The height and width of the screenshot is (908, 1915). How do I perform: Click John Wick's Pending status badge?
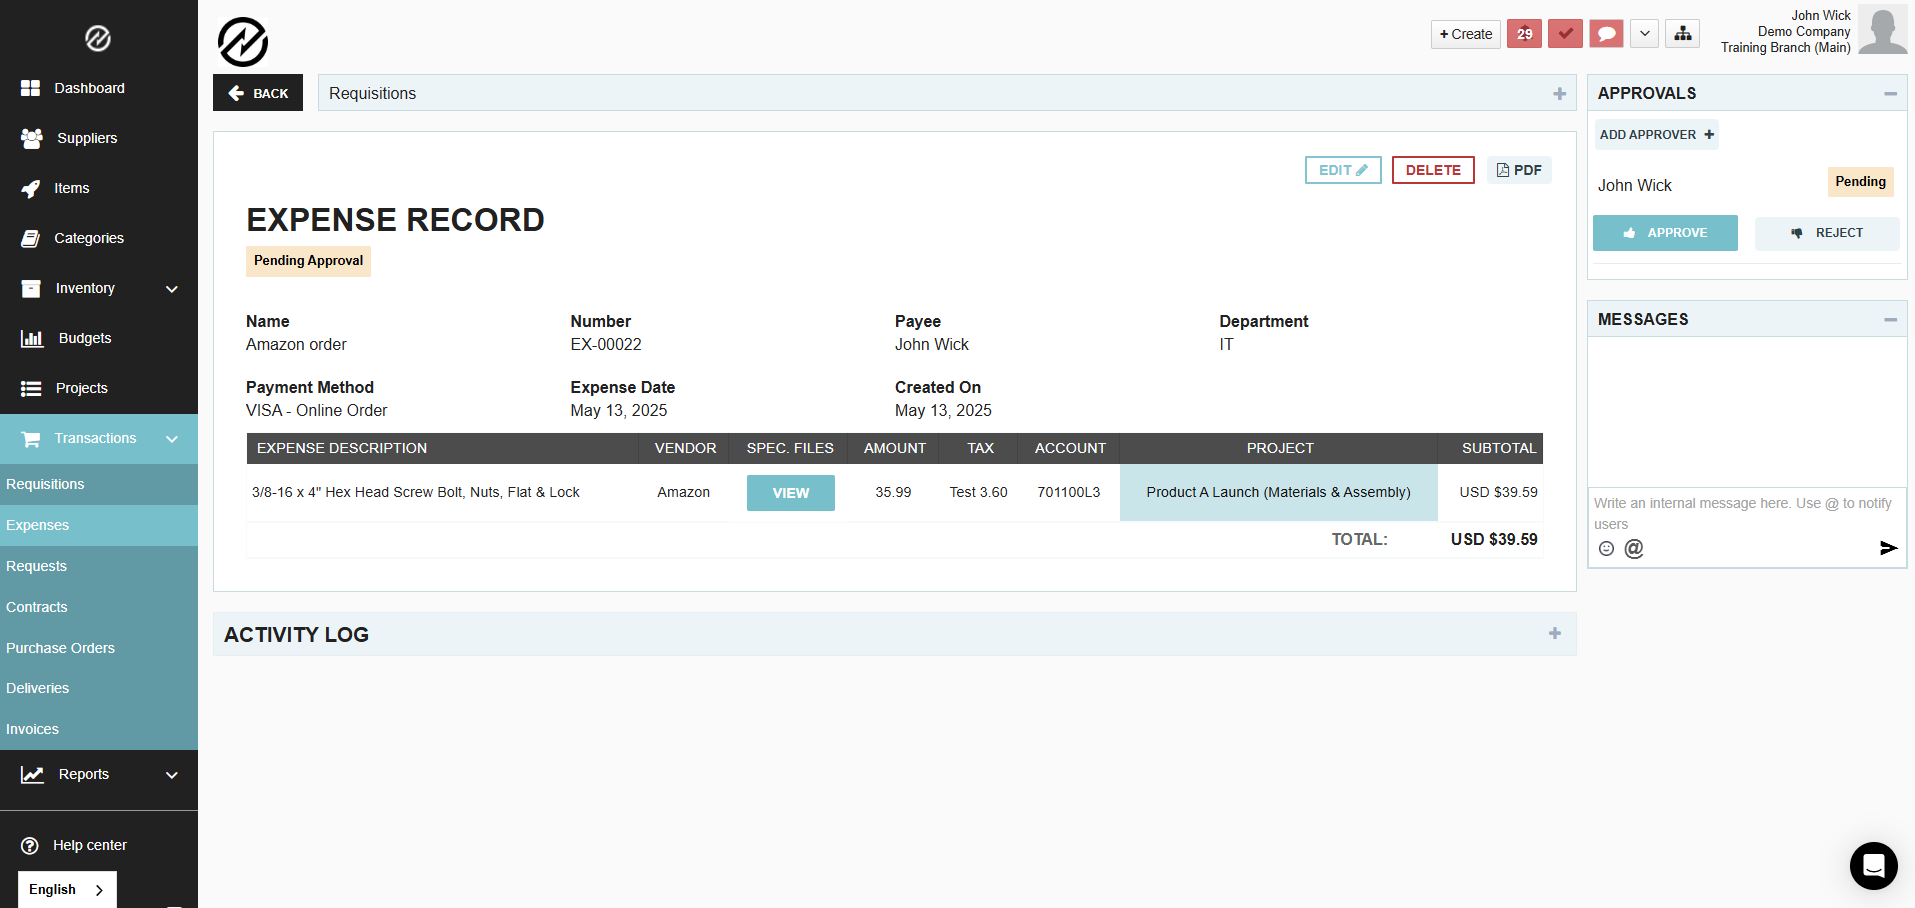point(1861,182)
